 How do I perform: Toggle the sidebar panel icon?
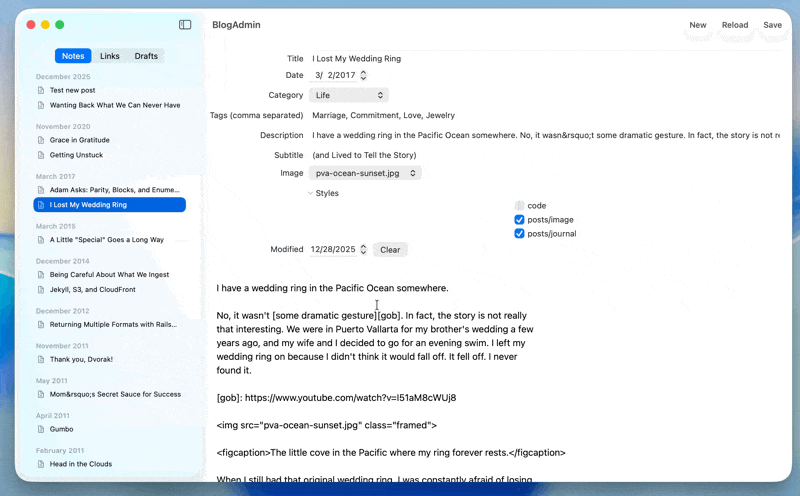[x=185, y=24]
